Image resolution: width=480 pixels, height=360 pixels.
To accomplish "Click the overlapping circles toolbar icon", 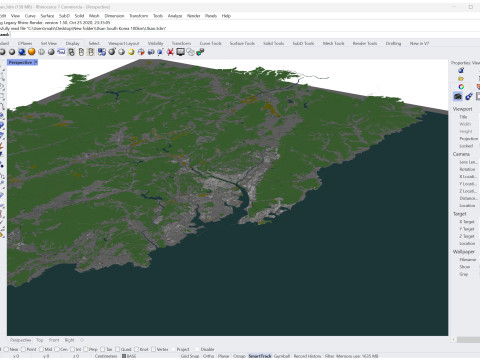I will click(x=190, y=52).
